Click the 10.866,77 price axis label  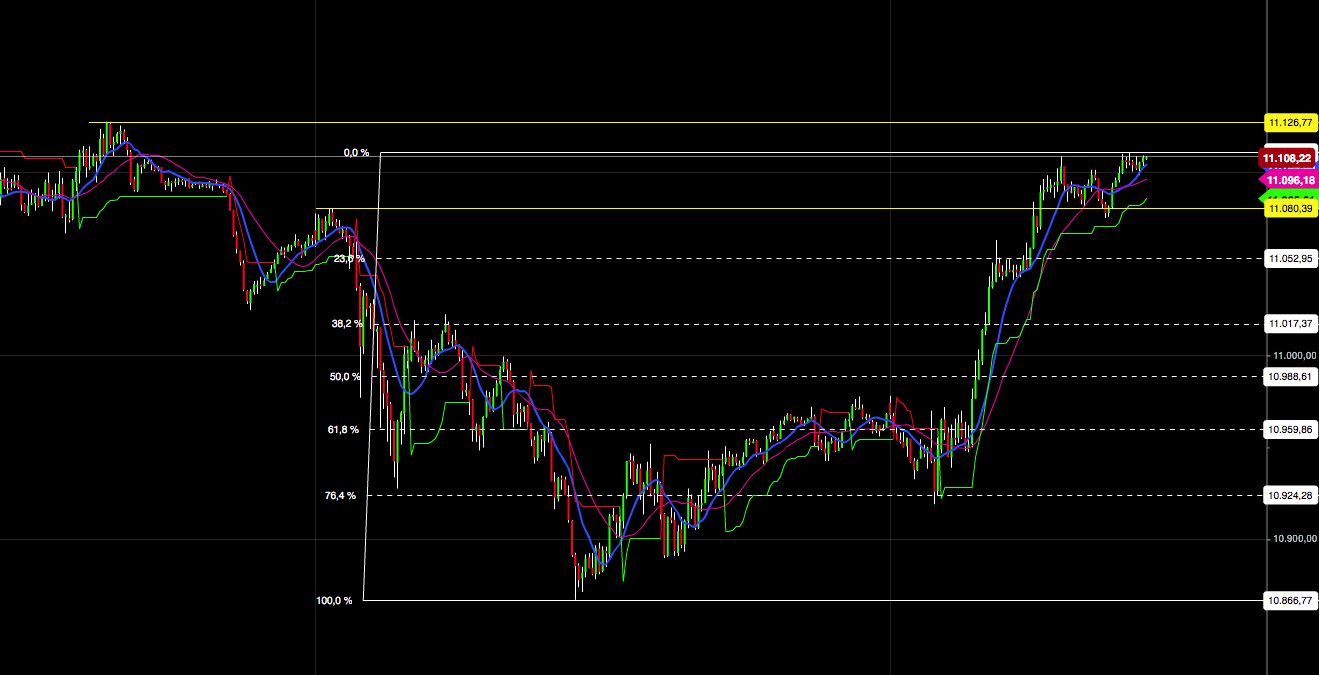pos(1290,601)
